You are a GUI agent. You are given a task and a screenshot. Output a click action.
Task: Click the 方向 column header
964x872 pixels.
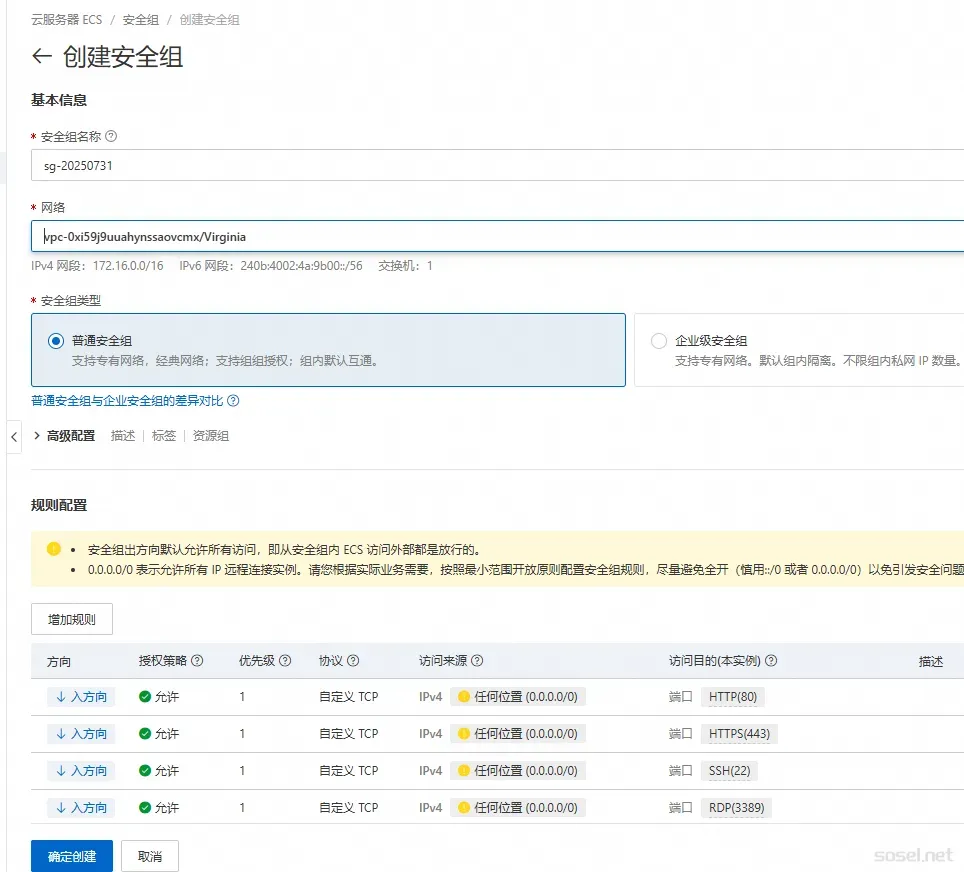[59, 662]
